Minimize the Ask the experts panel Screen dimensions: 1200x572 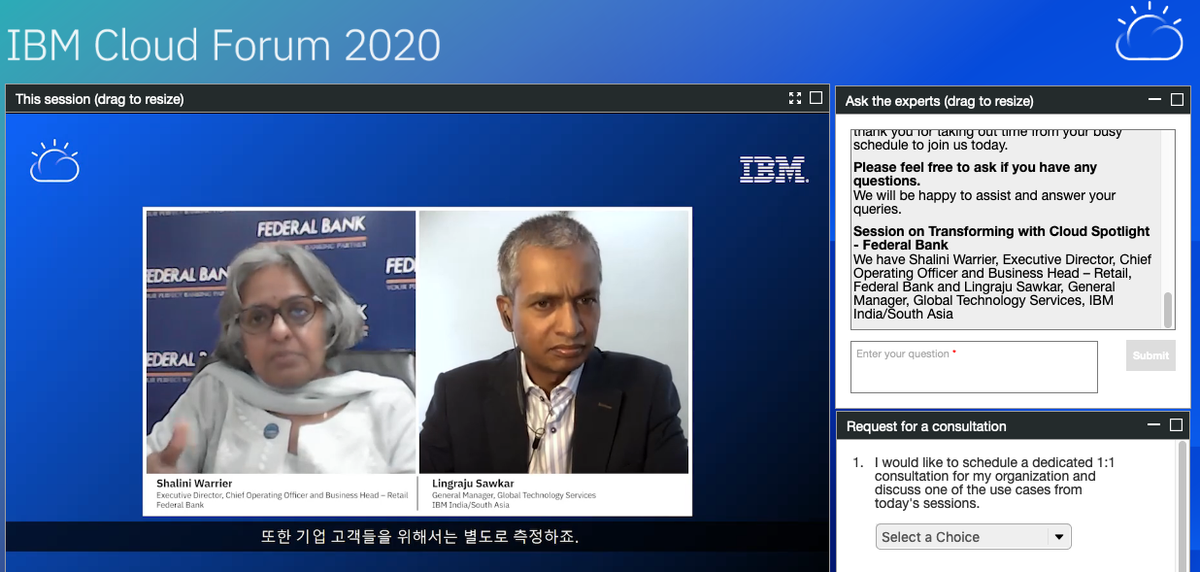(x=1155, y=100)
